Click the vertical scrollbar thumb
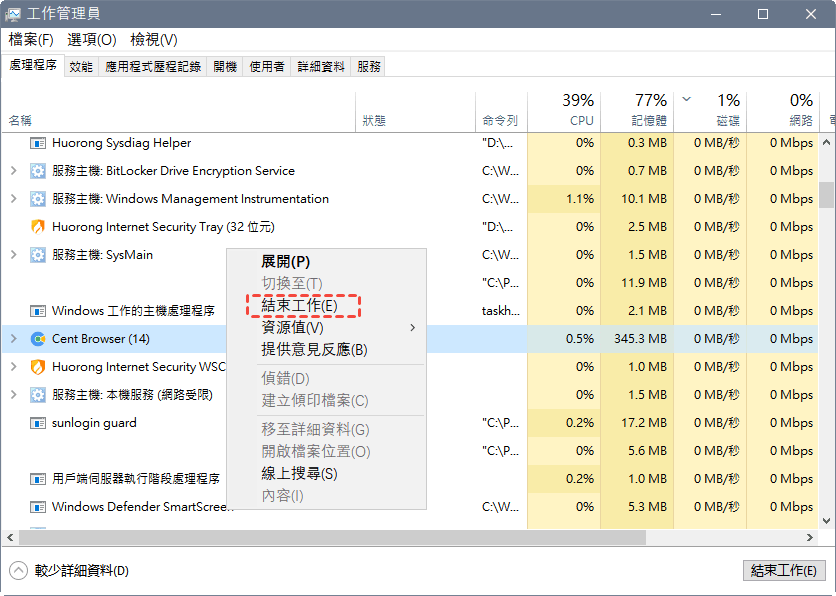 pos(826,195)
